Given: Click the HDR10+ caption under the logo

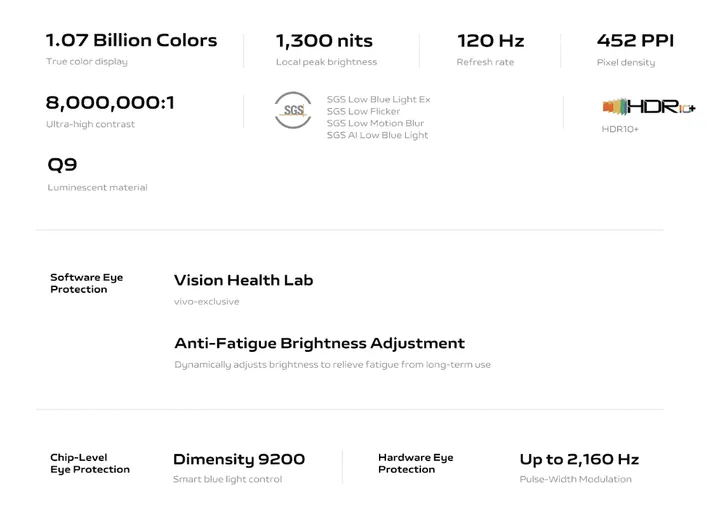Looking at the screenshot, I should [x=620, y=129].
